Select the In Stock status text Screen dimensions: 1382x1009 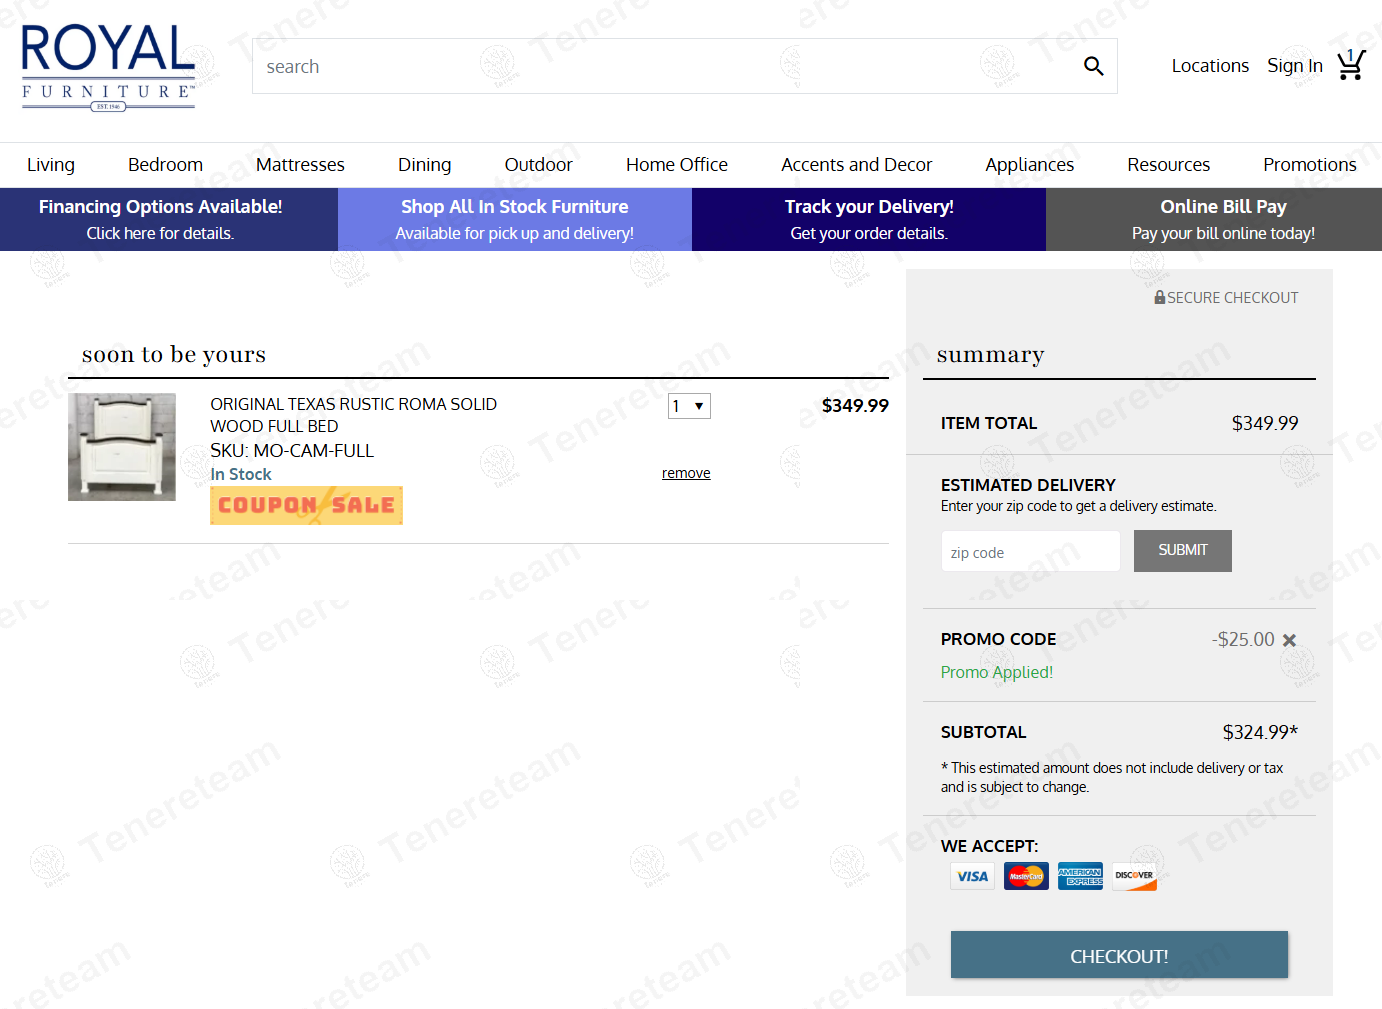pyautogui.click(x=241, y=474)
